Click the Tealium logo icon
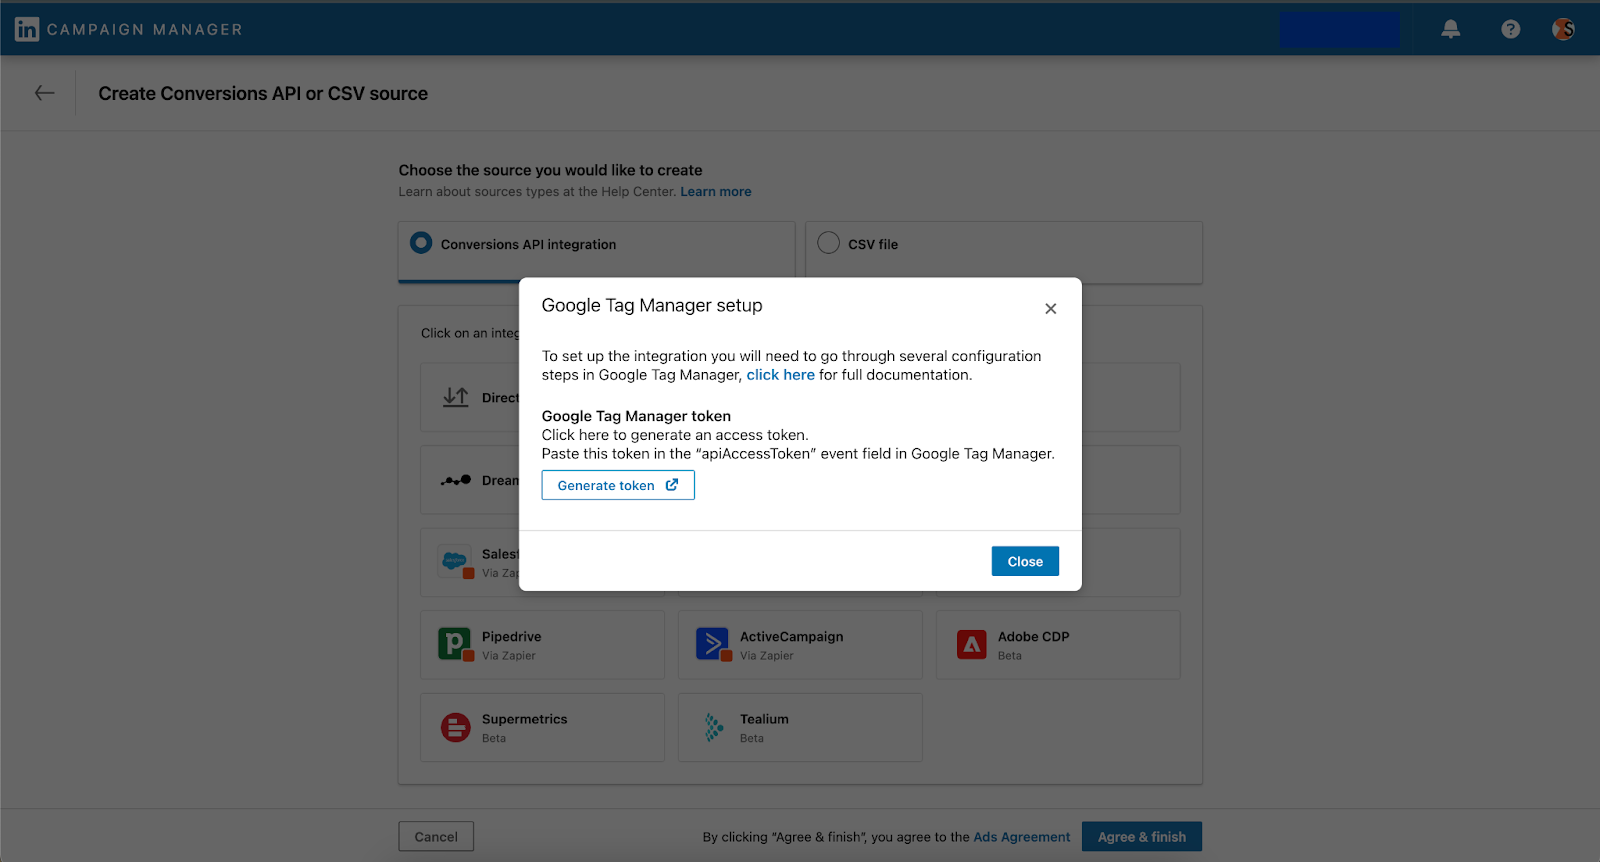The height and width of the screenshot is (862, 1600). tap(713, 727)
